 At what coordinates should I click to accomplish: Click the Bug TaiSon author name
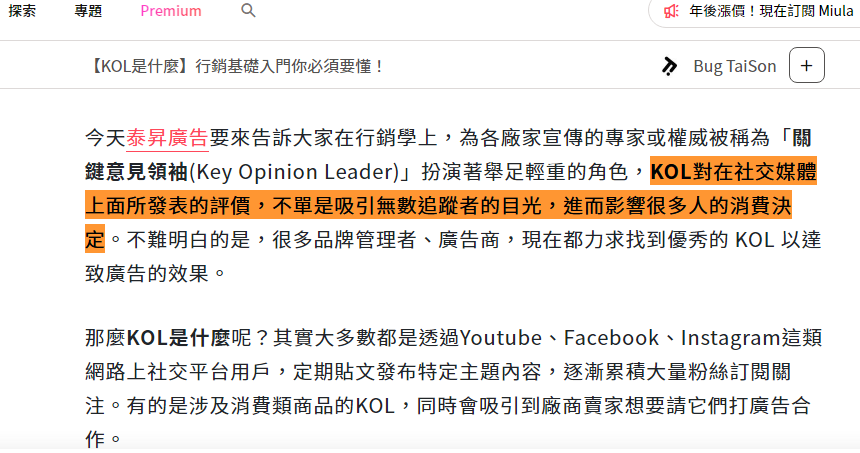(735, 66)
